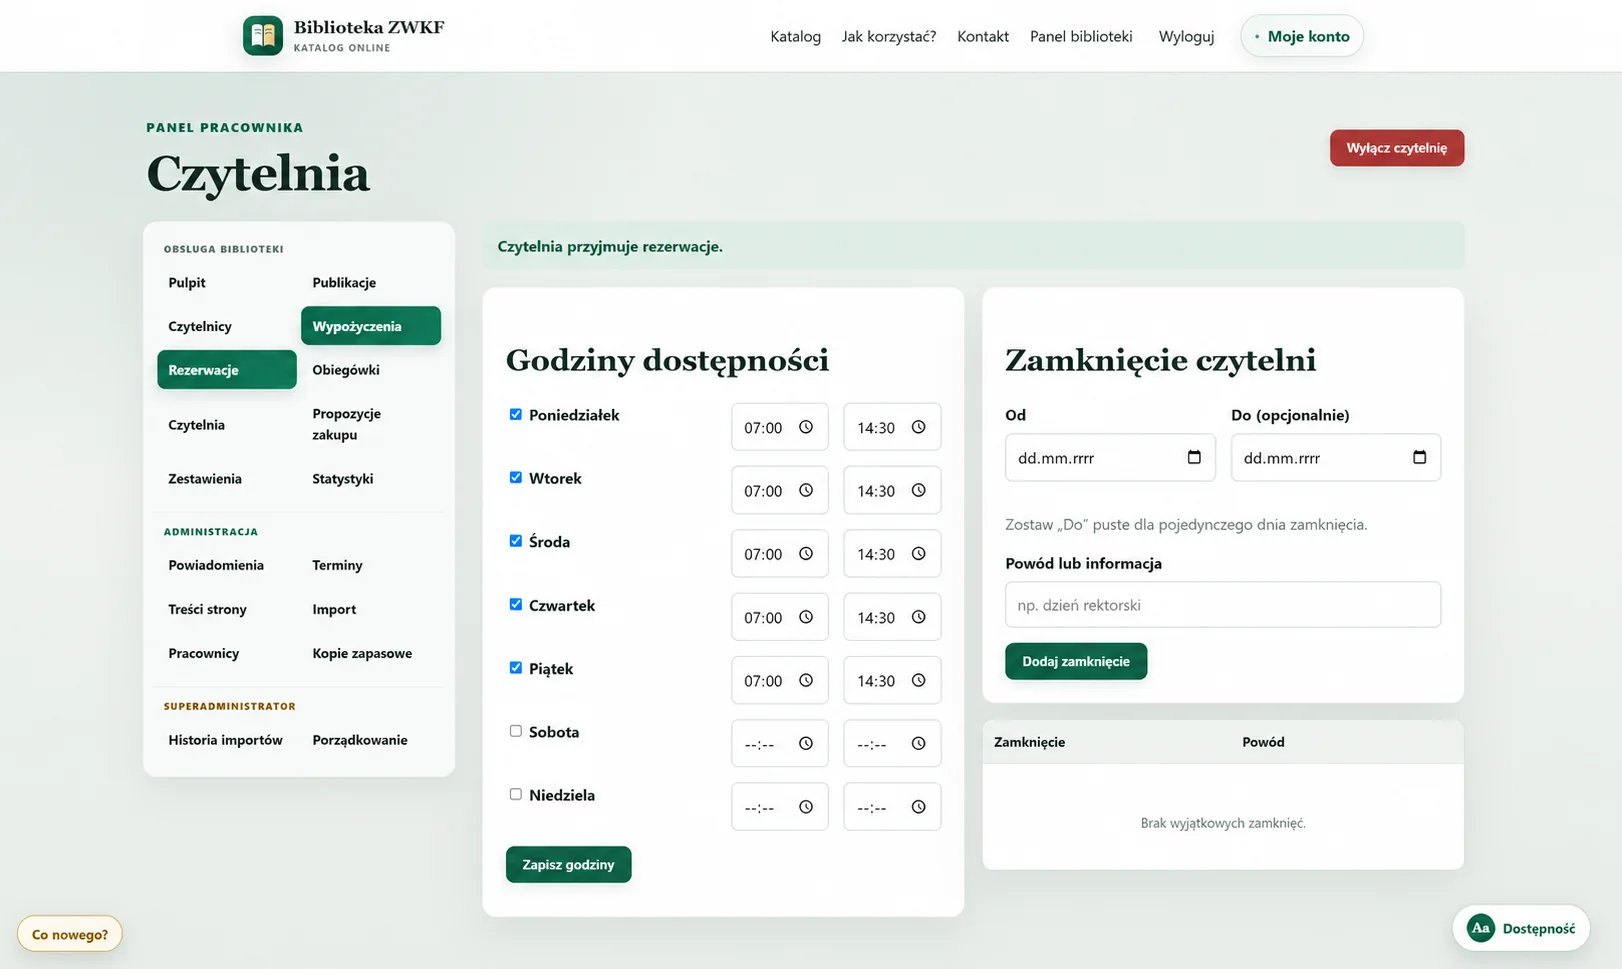This screenshot has width=1622, height=969.
Task: Open clock picker for Środa end time
Action: [918, 554]
